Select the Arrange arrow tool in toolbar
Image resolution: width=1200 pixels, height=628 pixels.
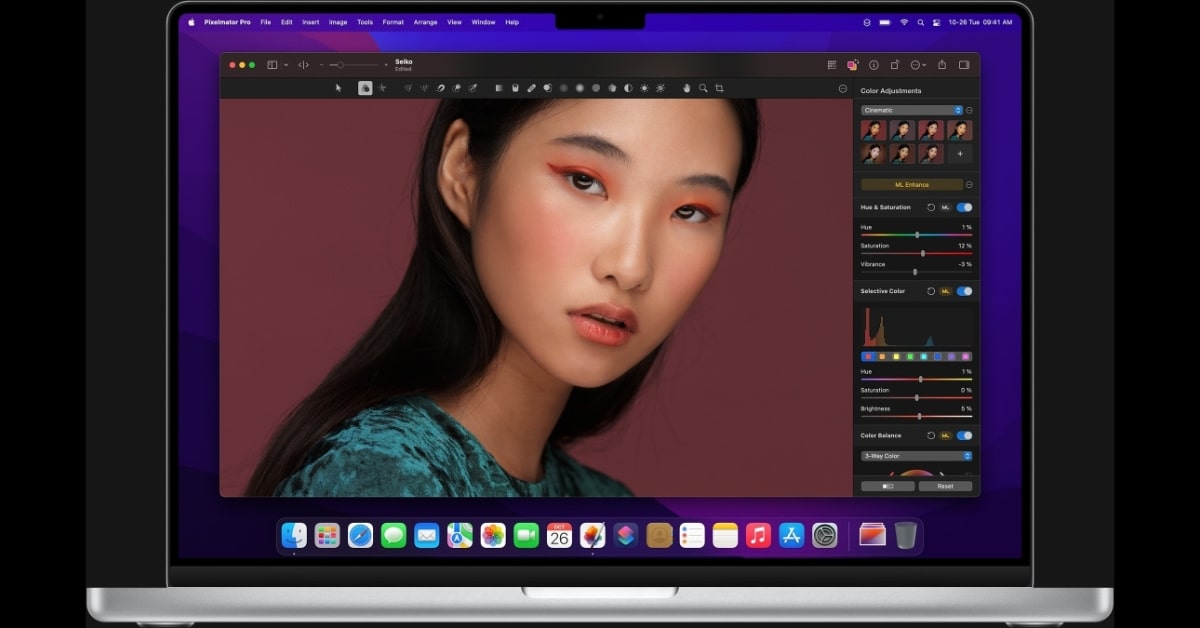338,88
